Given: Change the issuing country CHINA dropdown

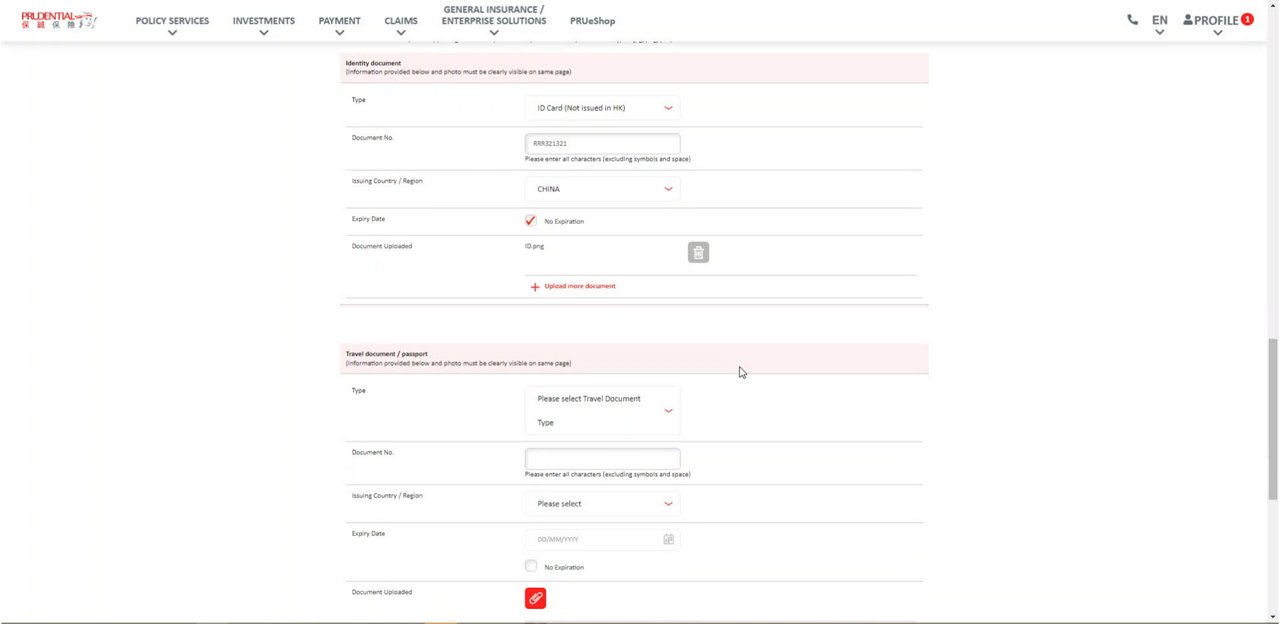Looking at the screenshot, I should (602, 189).
